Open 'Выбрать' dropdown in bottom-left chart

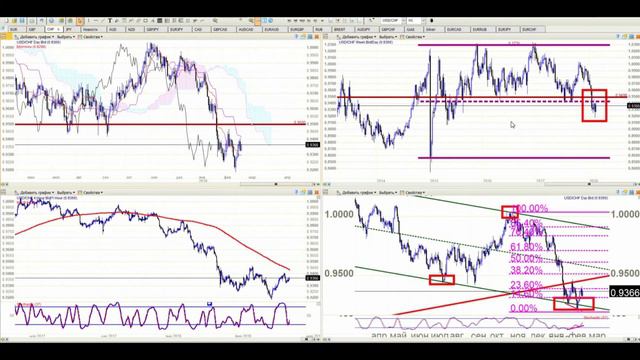(66, 192)
